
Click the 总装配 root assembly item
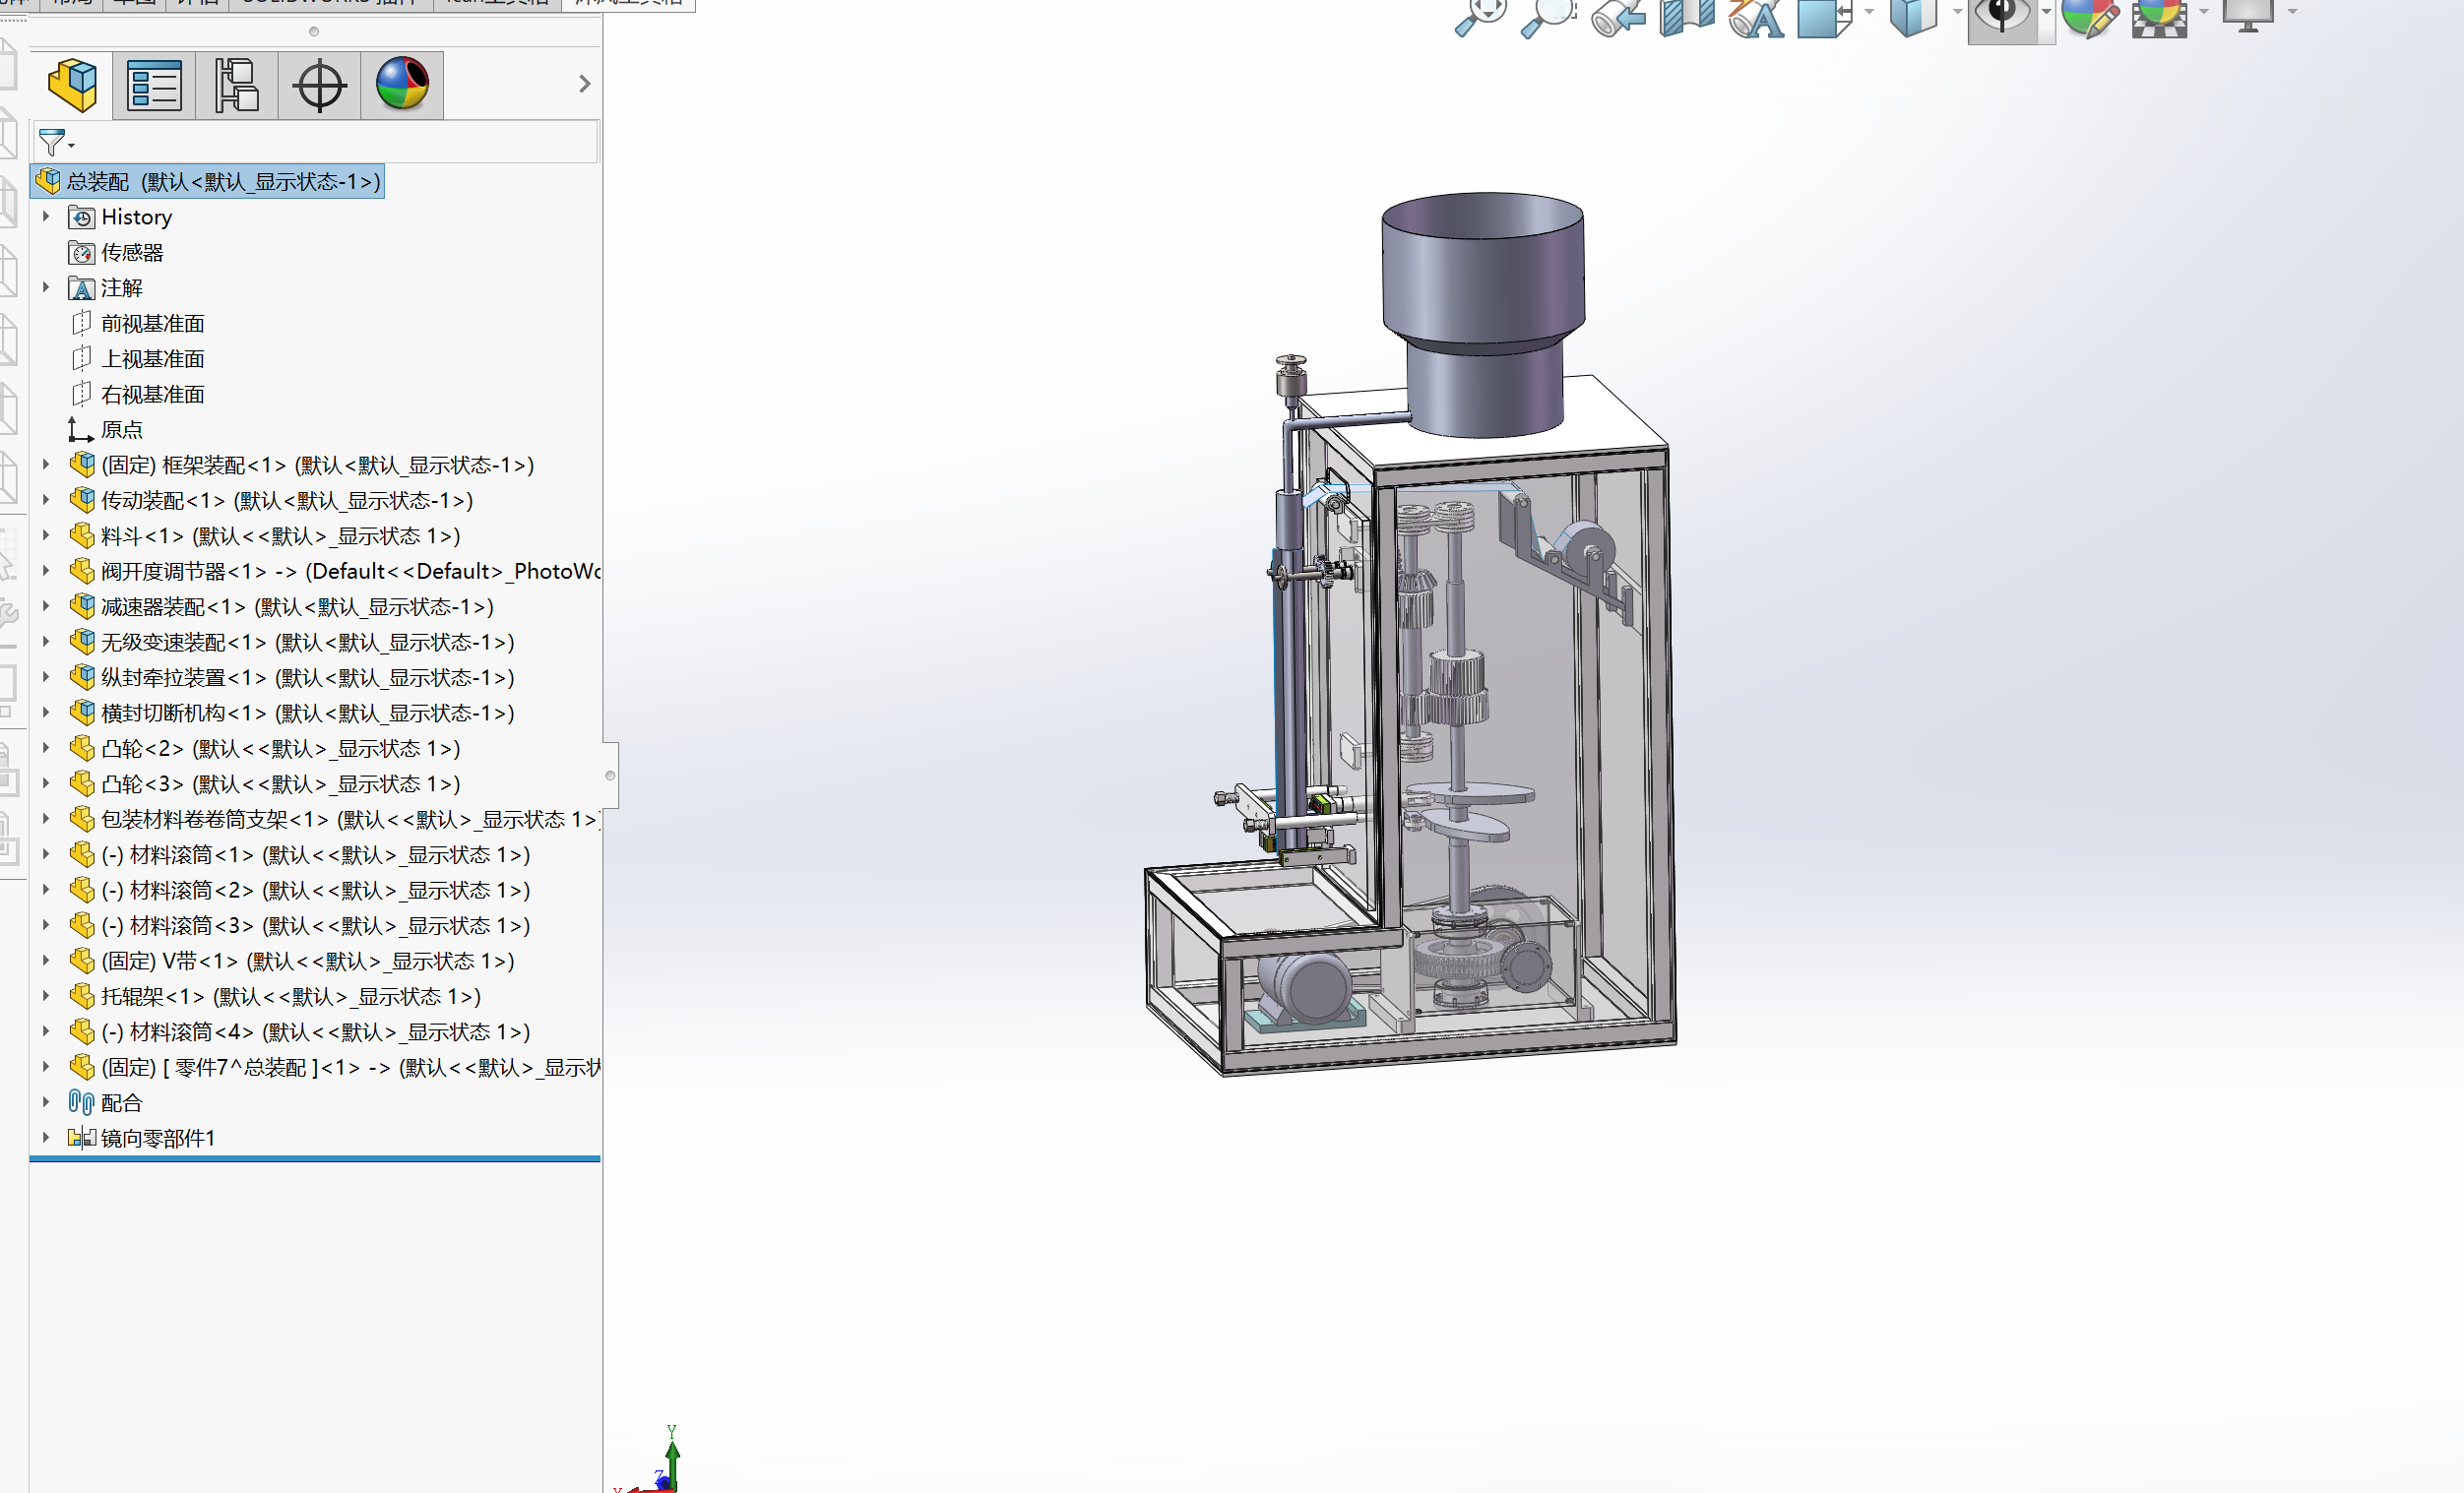point(208,181)
